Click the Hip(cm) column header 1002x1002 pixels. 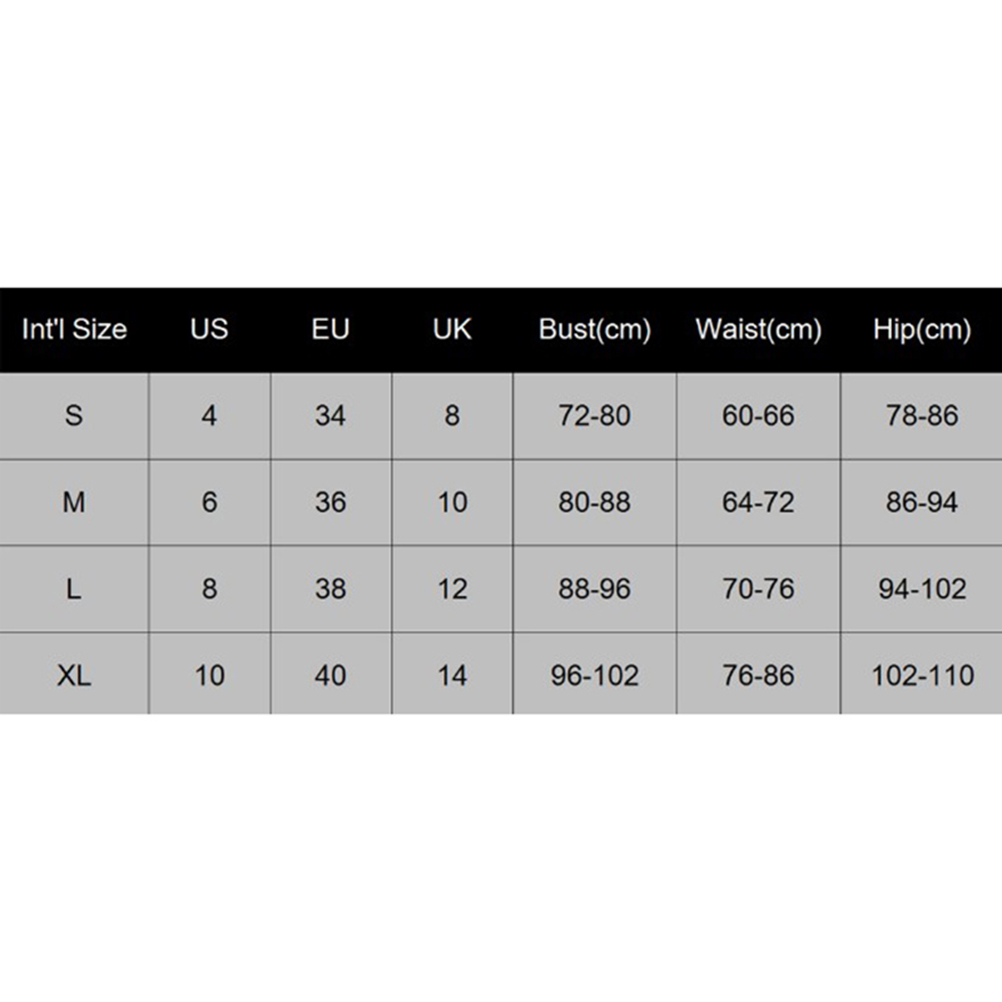921,329
